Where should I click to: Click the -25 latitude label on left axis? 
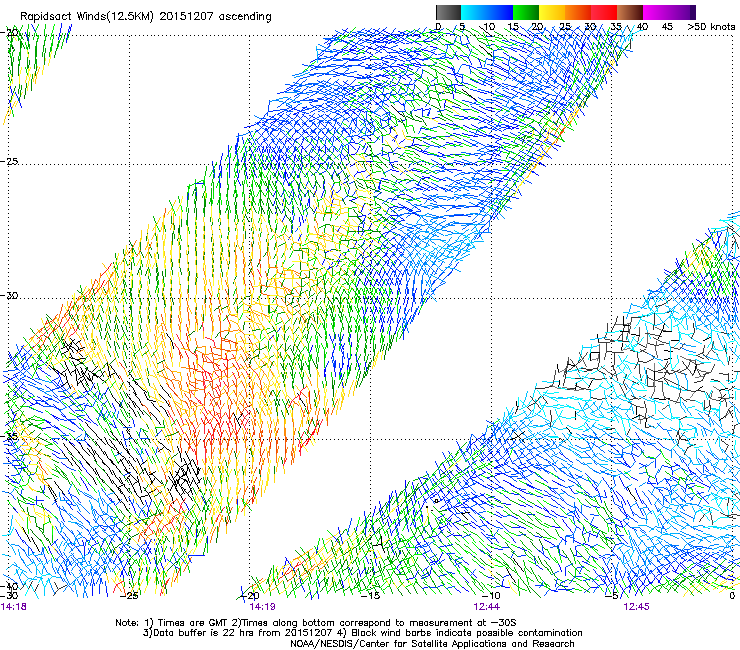[9, 161]
